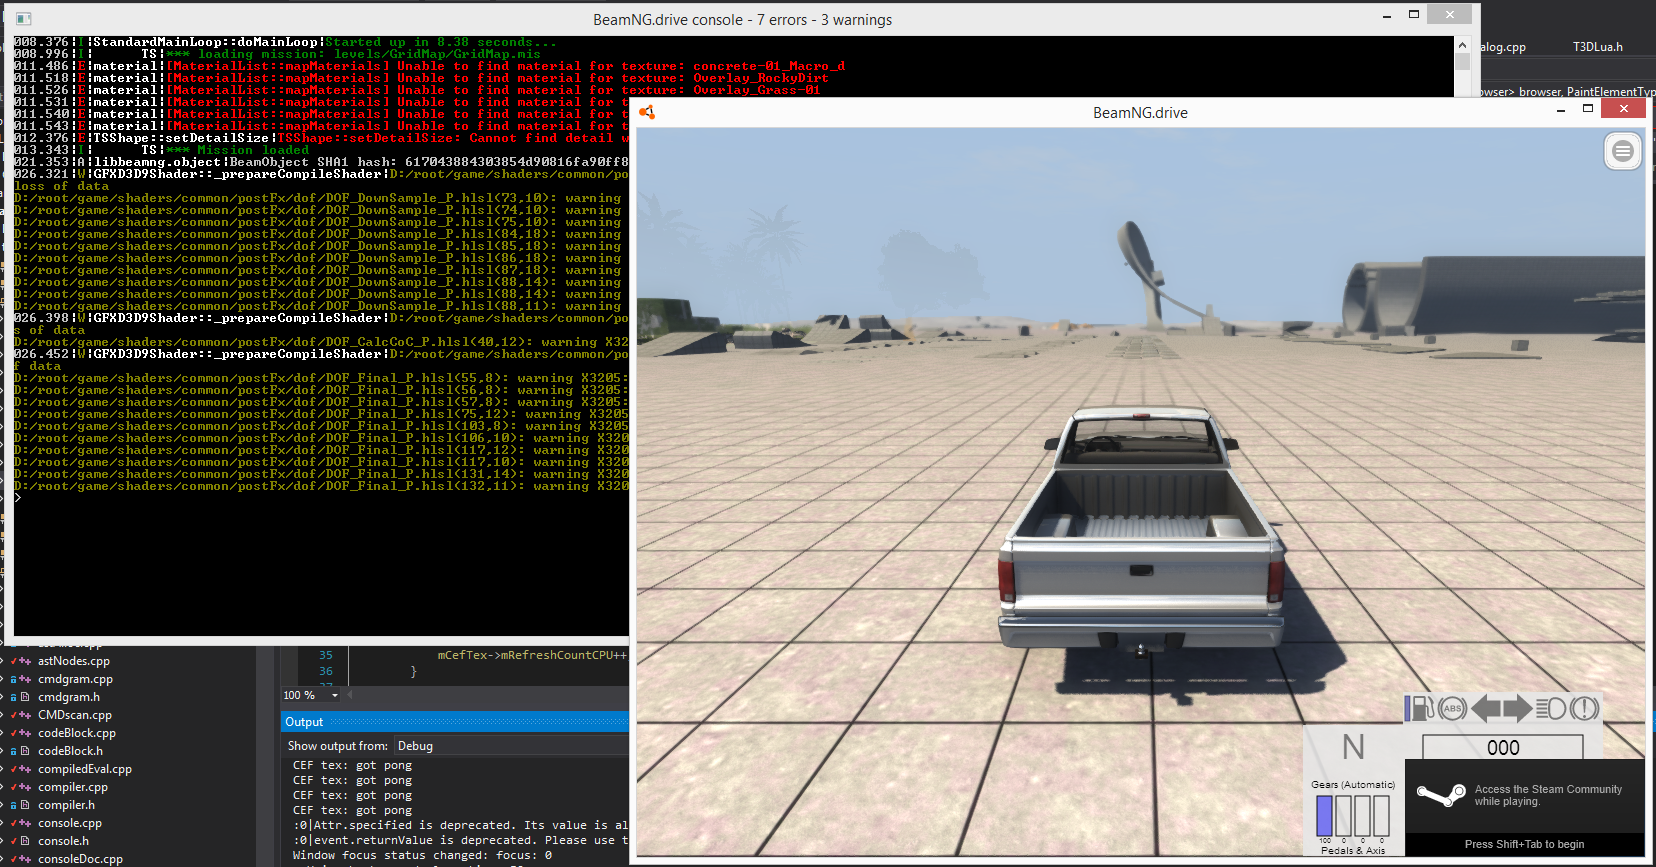Click the file icon beside cmdgram.cpp
The image size is (1656, 867).
[x=25, y=679]
